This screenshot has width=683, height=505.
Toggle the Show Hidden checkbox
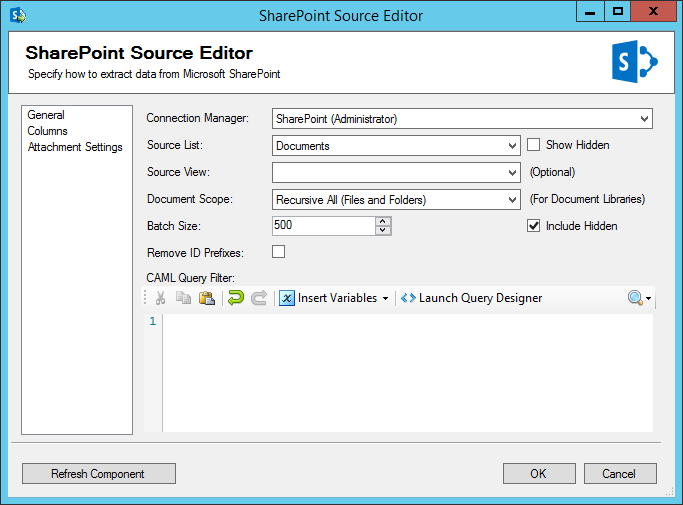[534, 145]
